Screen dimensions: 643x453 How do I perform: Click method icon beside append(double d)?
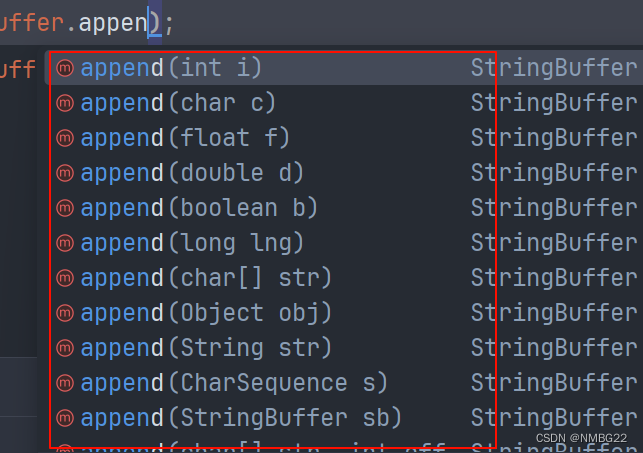(x=65, y=173)
